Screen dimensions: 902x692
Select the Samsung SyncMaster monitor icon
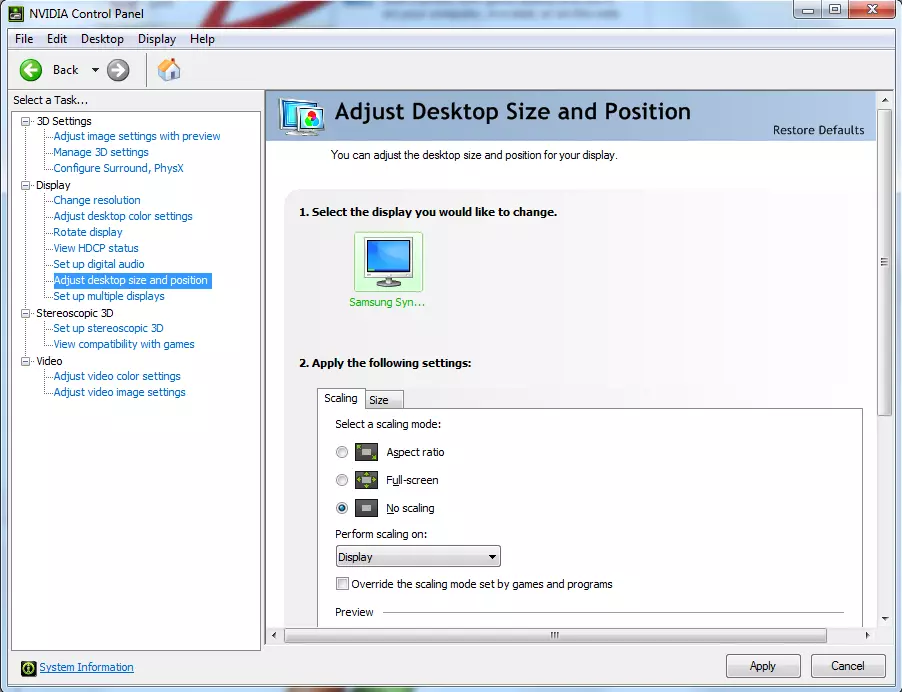[388, 262]
